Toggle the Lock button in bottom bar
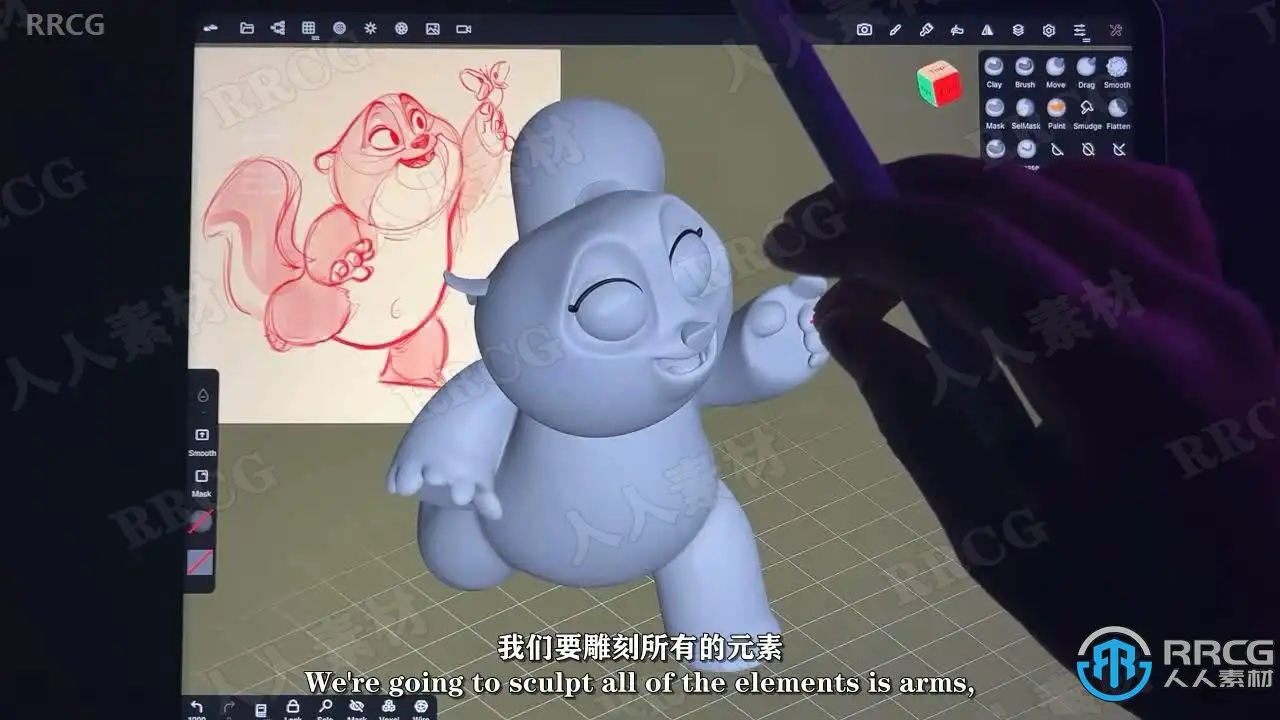The image size is (1280, 720). pos(293,710)
